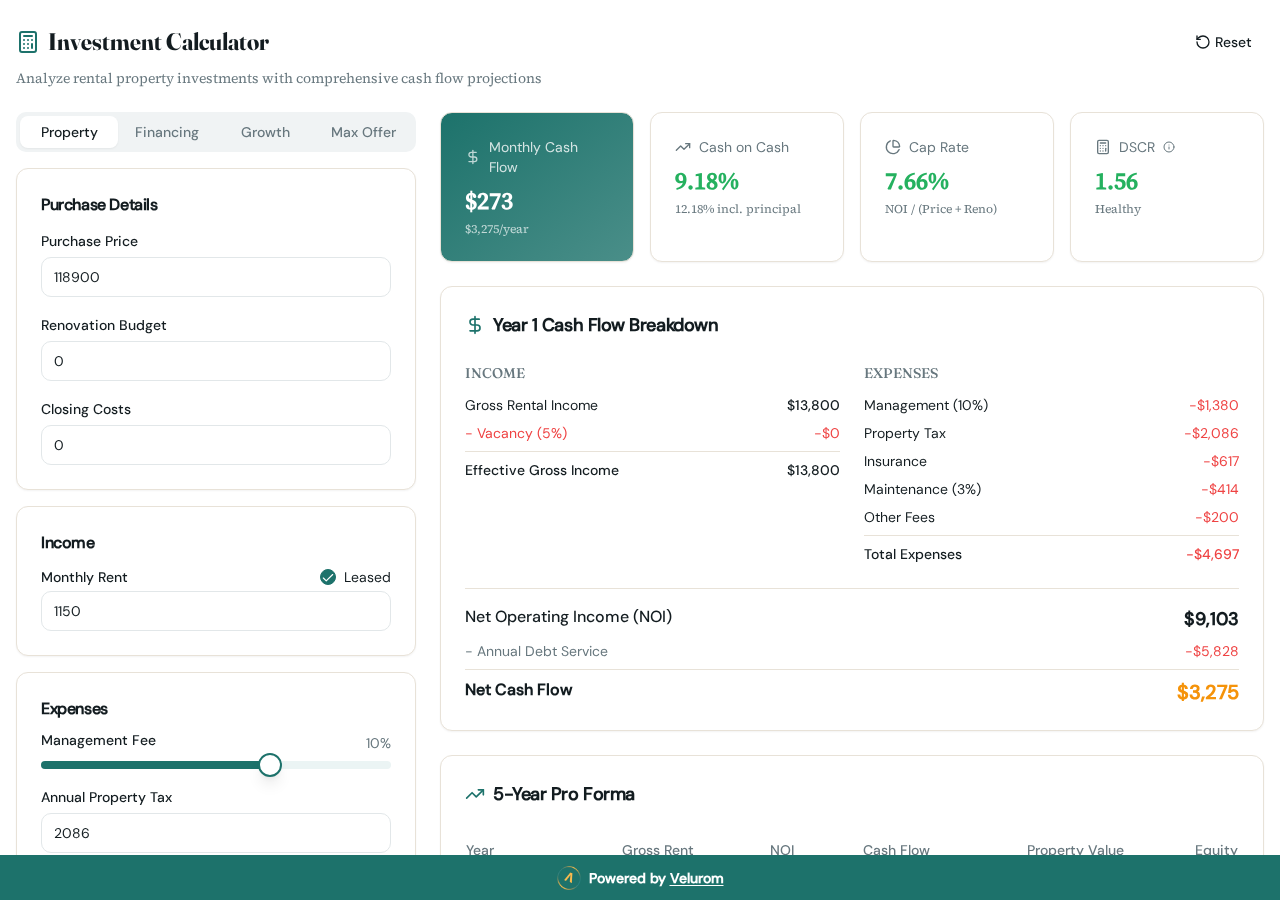Click the Annual Property Tax input field
Viewport: 1280px width, 900px height.
tap(216, 833)
